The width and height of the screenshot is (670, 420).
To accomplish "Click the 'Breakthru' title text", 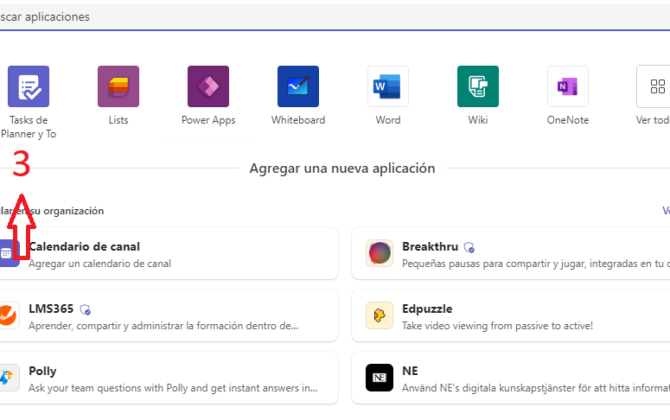I will pos(430,247).
